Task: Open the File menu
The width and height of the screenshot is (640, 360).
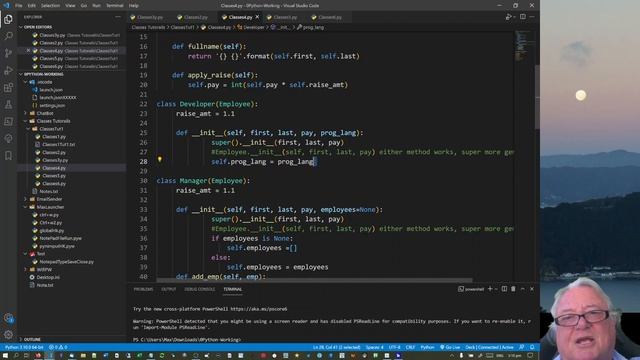Action: [19, 6]
